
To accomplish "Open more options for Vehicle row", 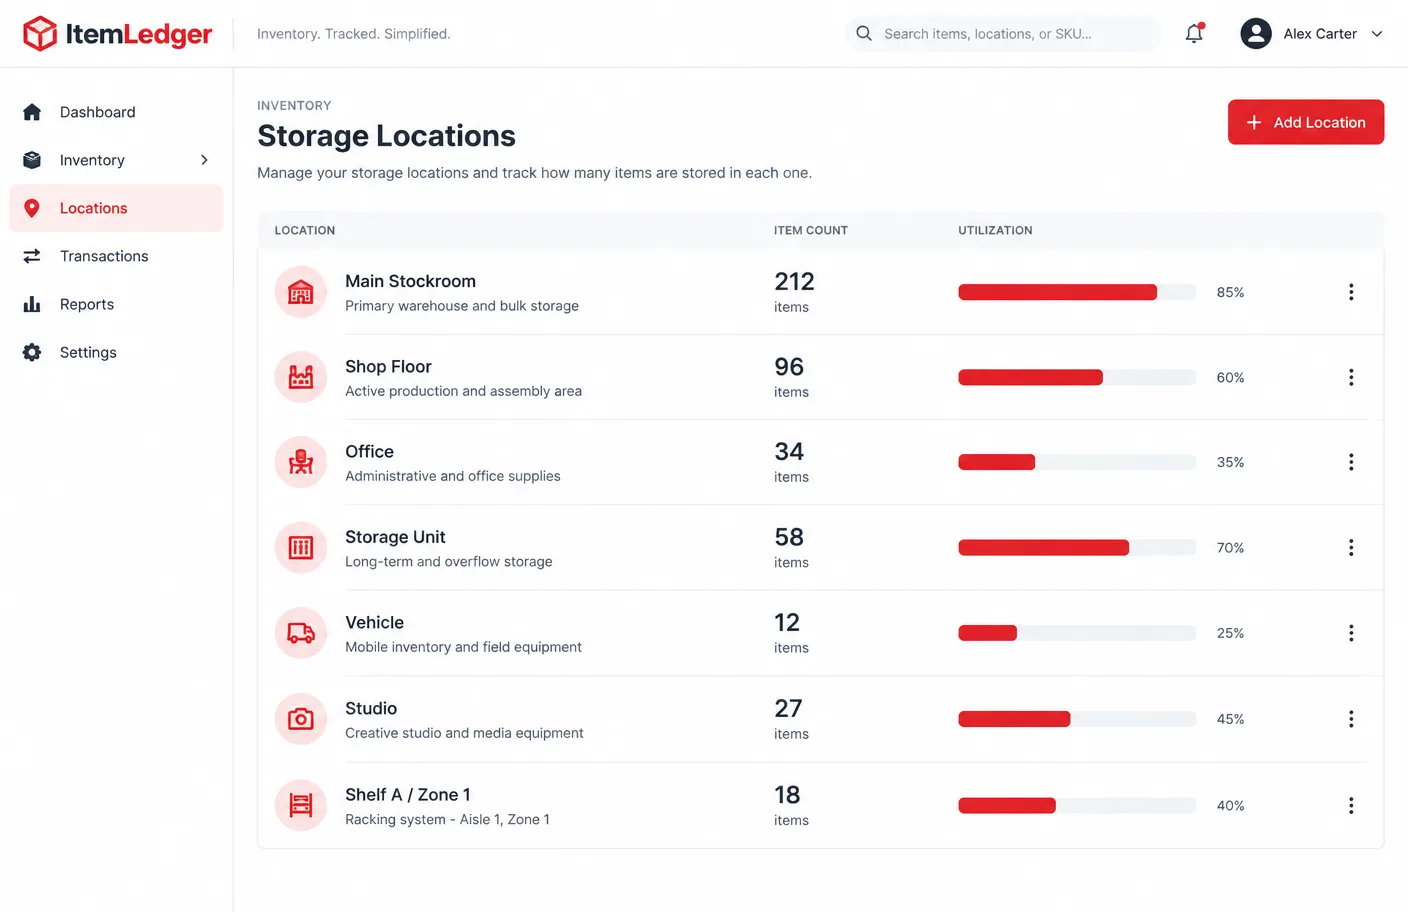I will [x=1351, y=633].
